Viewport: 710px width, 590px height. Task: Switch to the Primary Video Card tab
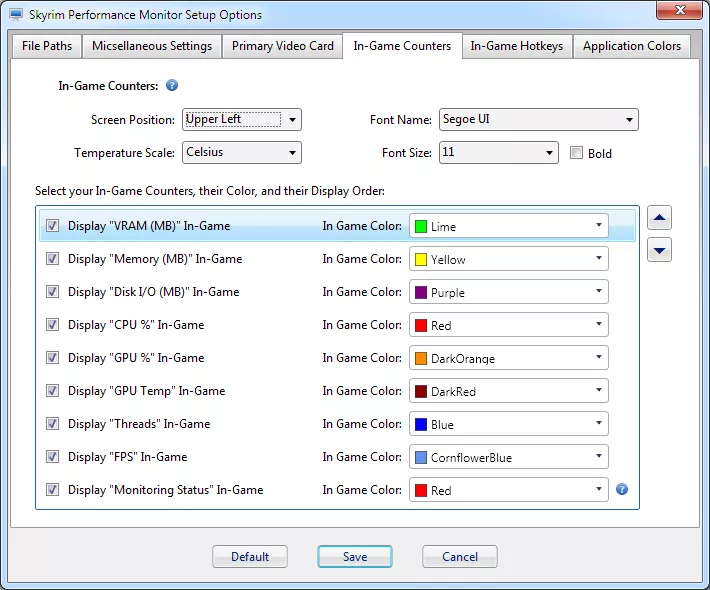click(x=283, y=46)
